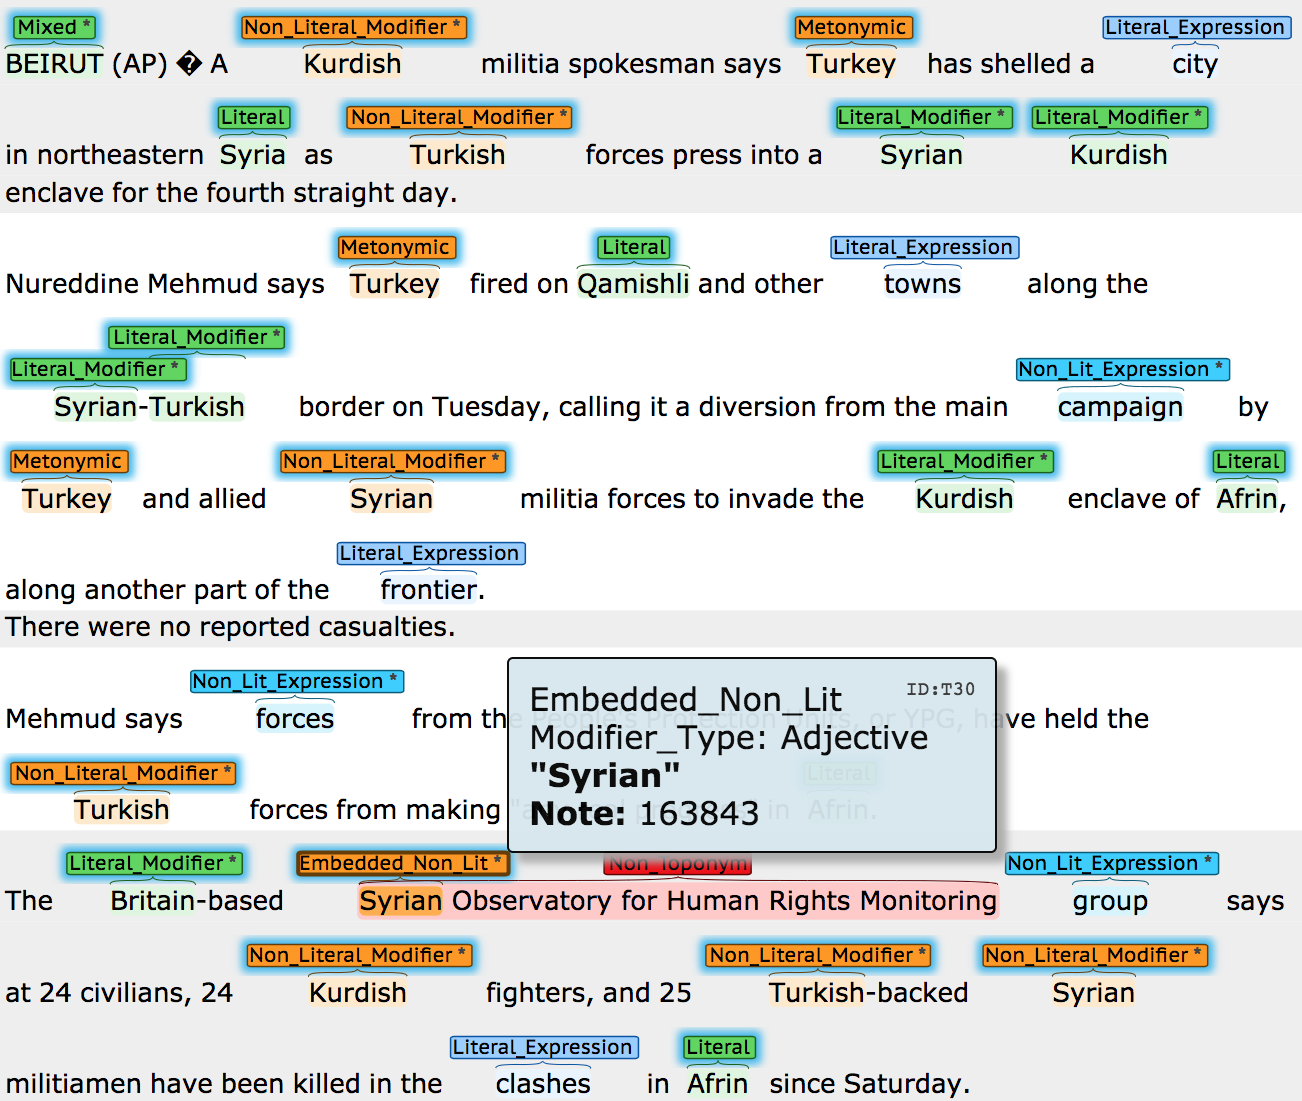Select the "Literal_Expression" tag above "clashes"

coord(543,1047)
